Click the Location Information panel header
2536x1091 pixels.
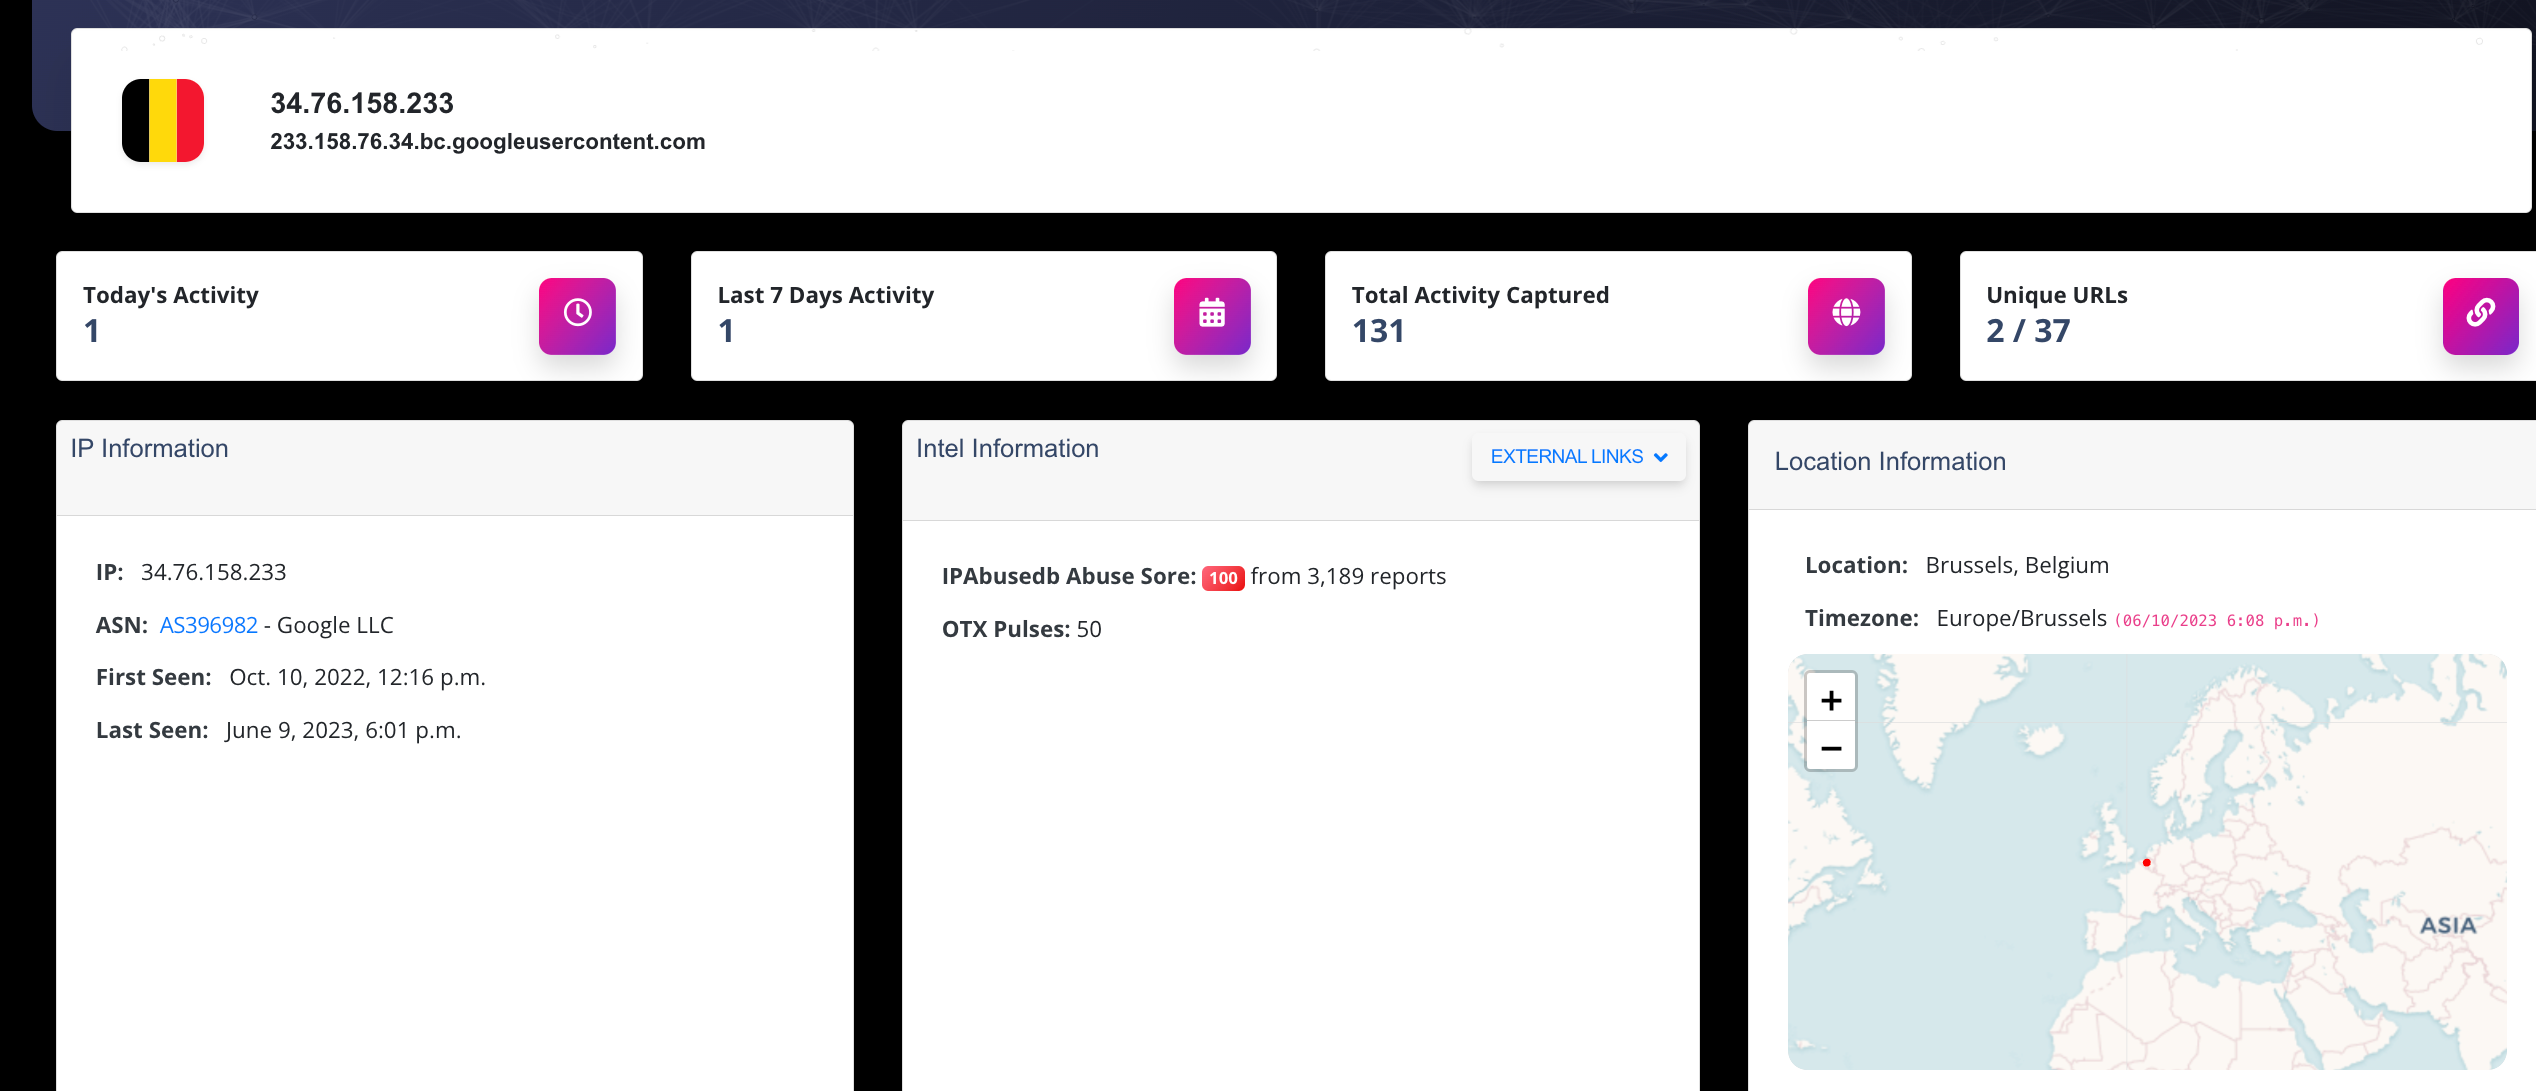coord(1889,462)
